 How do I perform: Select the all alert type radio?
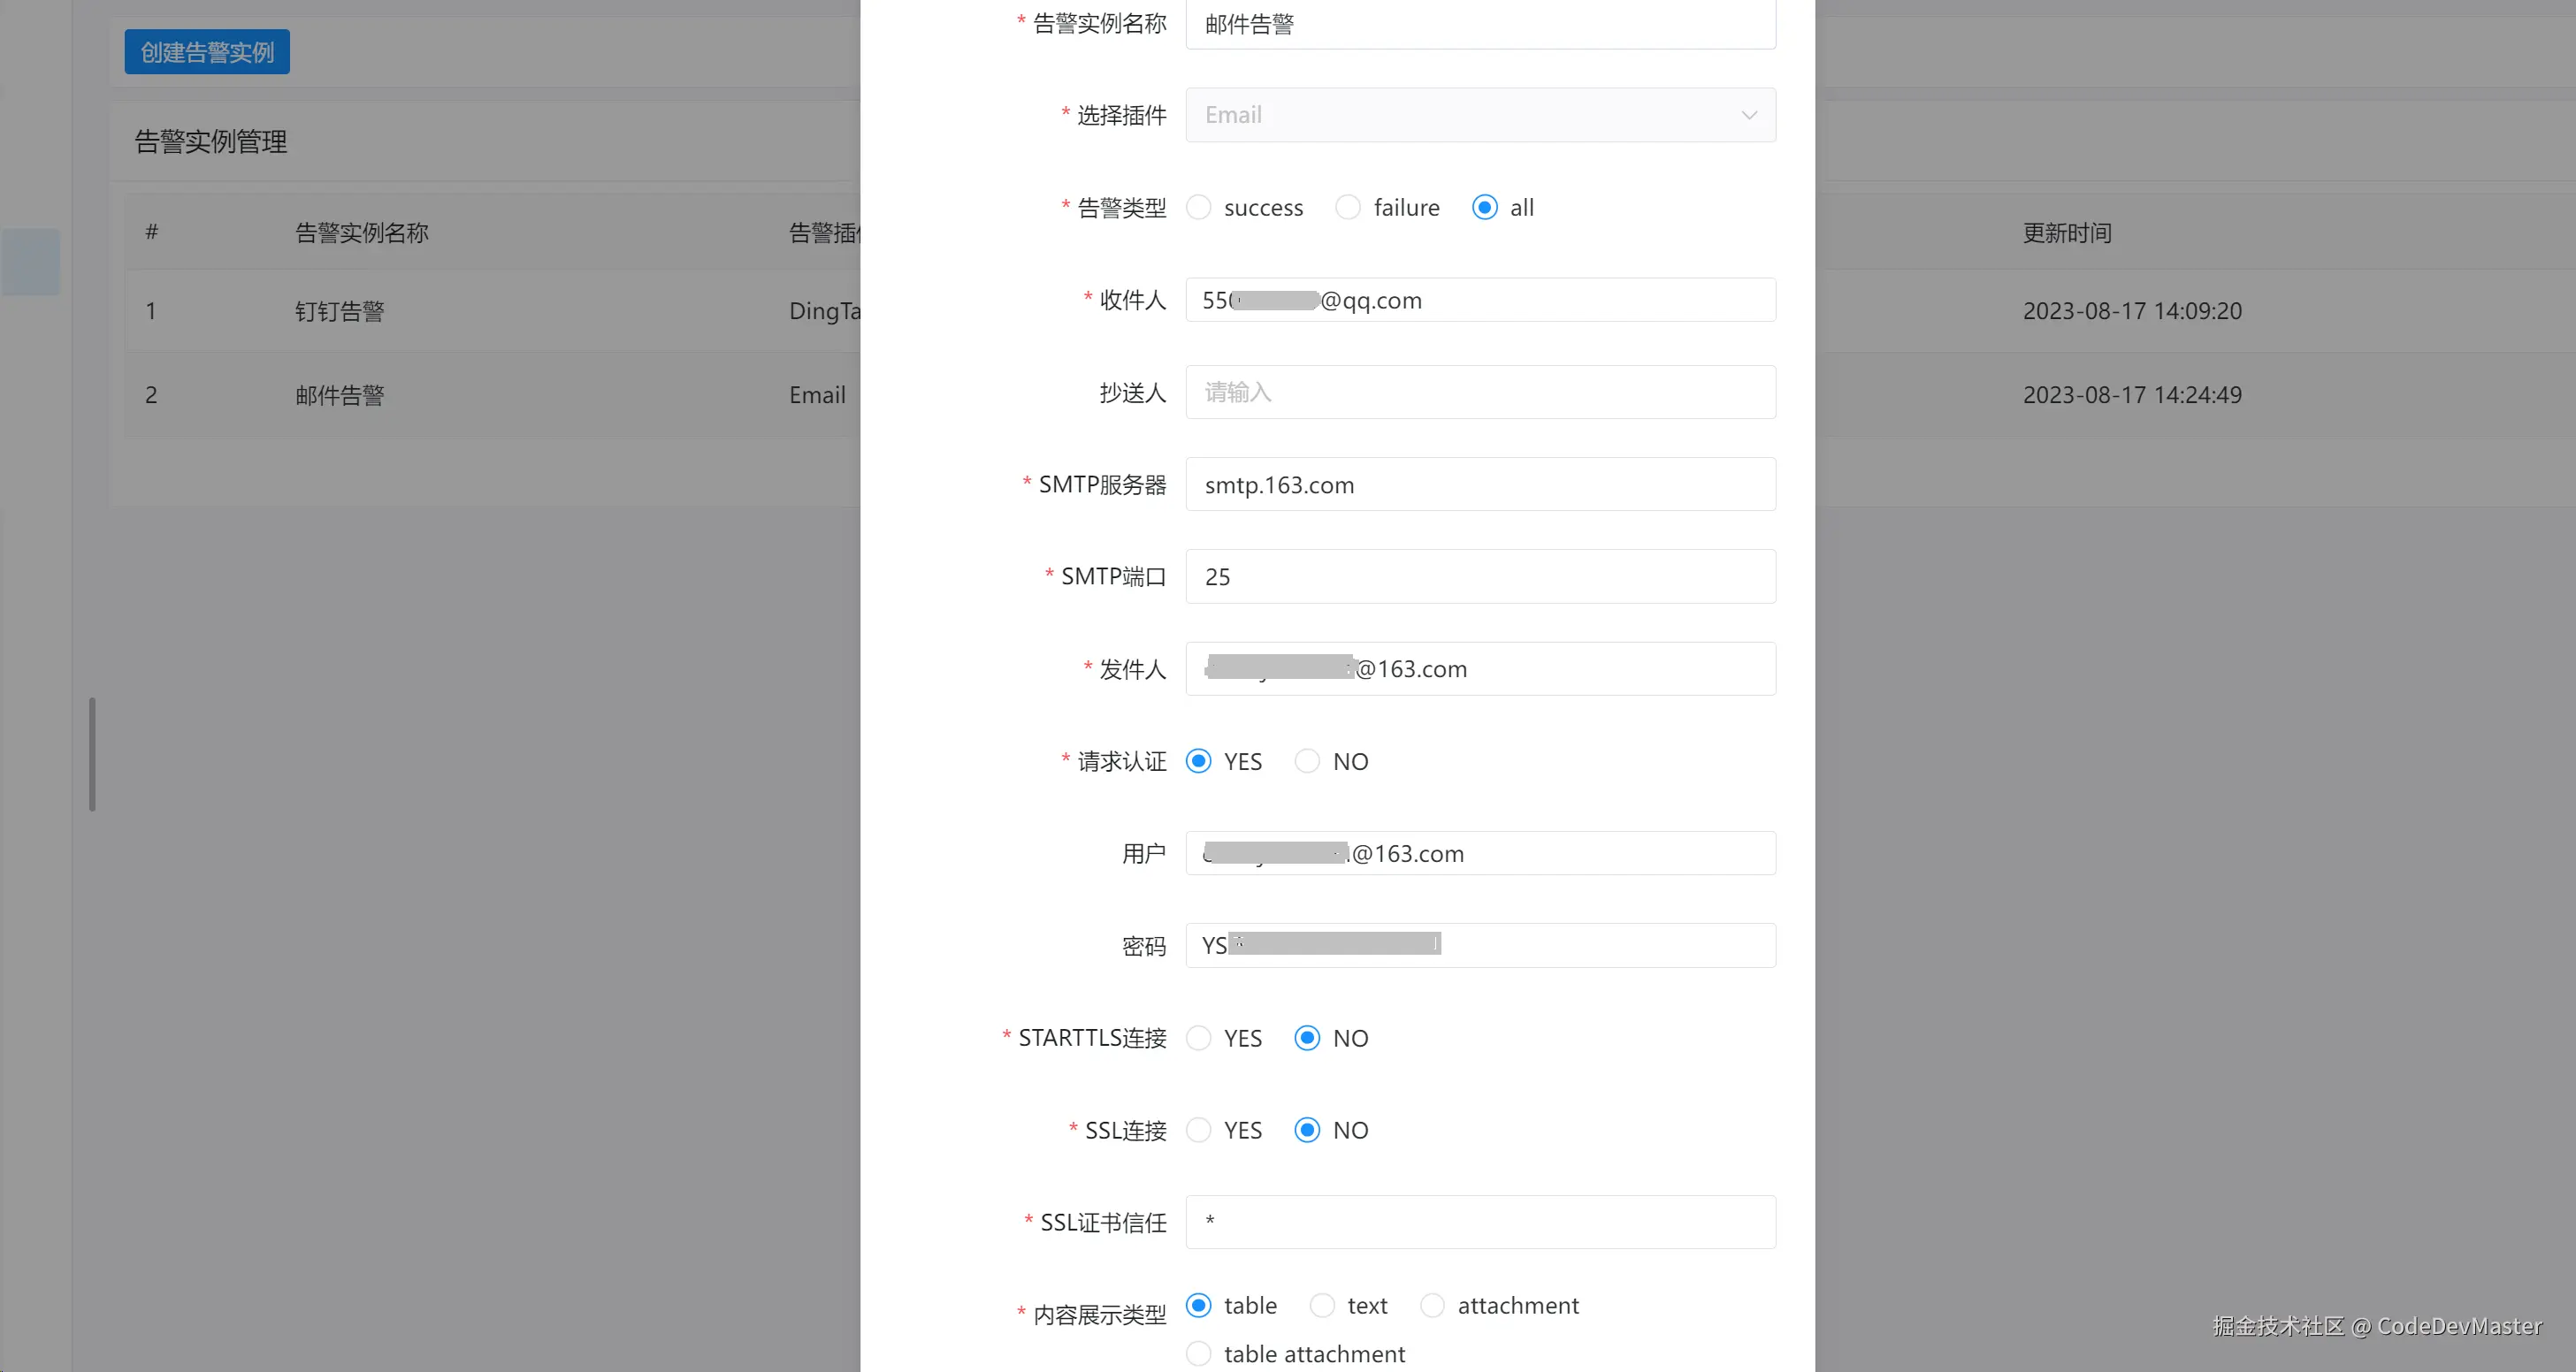tap(1484, 207)
